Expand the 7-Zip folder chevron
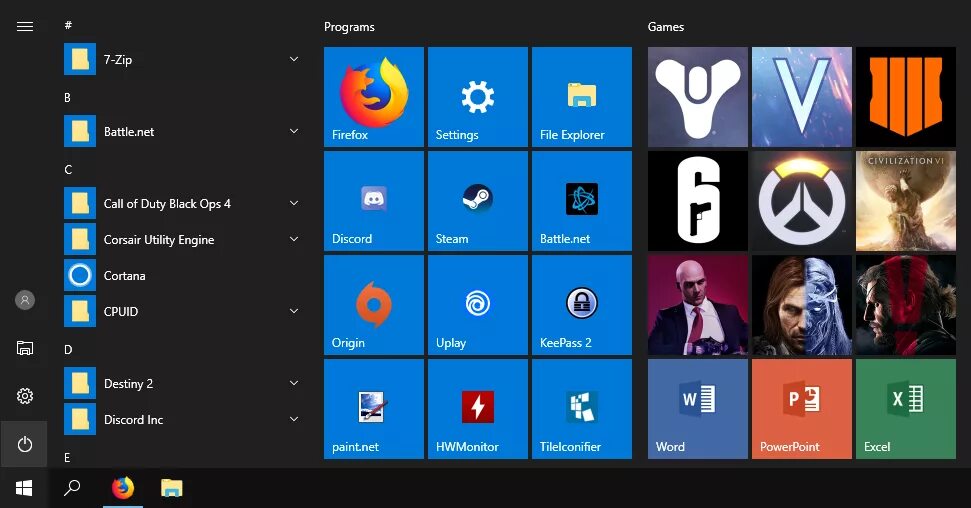 (x=294, y=59)
